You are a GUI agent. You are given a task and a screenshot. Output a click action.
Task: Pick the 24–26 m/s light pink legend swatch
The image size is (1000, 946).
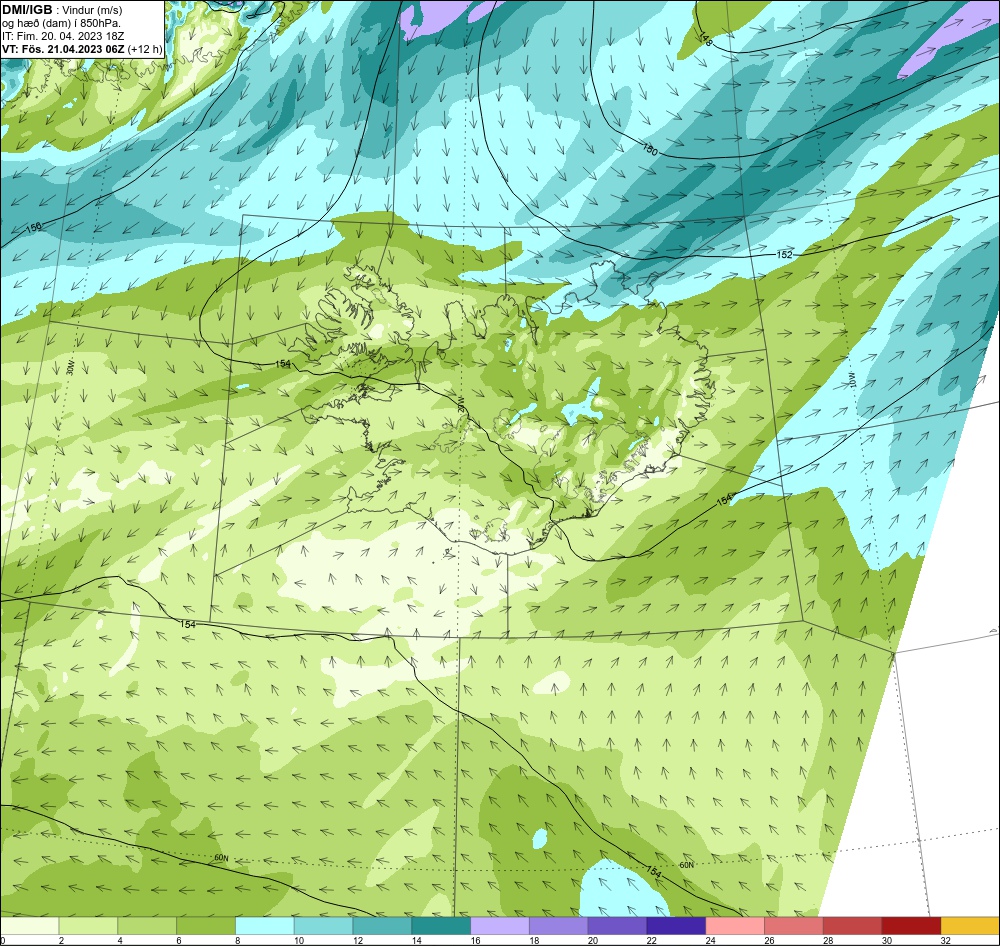click(x=735, y=926)
